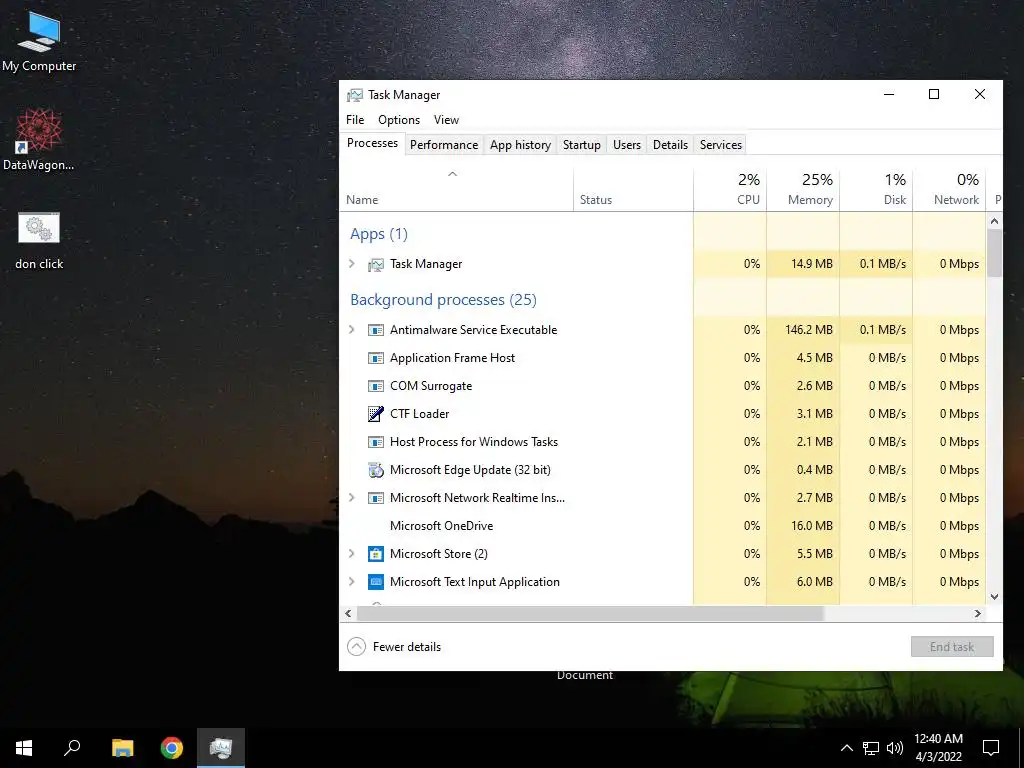Click the COM Surrogate process icon
The height and width of the screenshot is (768, 1024).
[376, 386]
